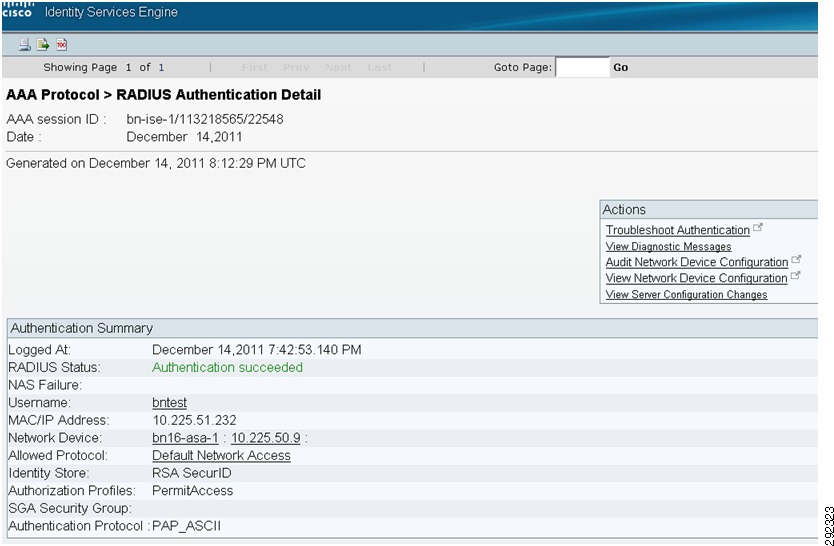This screenshot has width=834, height=546.
Task: Select the Date value December 14,2011
Action: [184, 137]
